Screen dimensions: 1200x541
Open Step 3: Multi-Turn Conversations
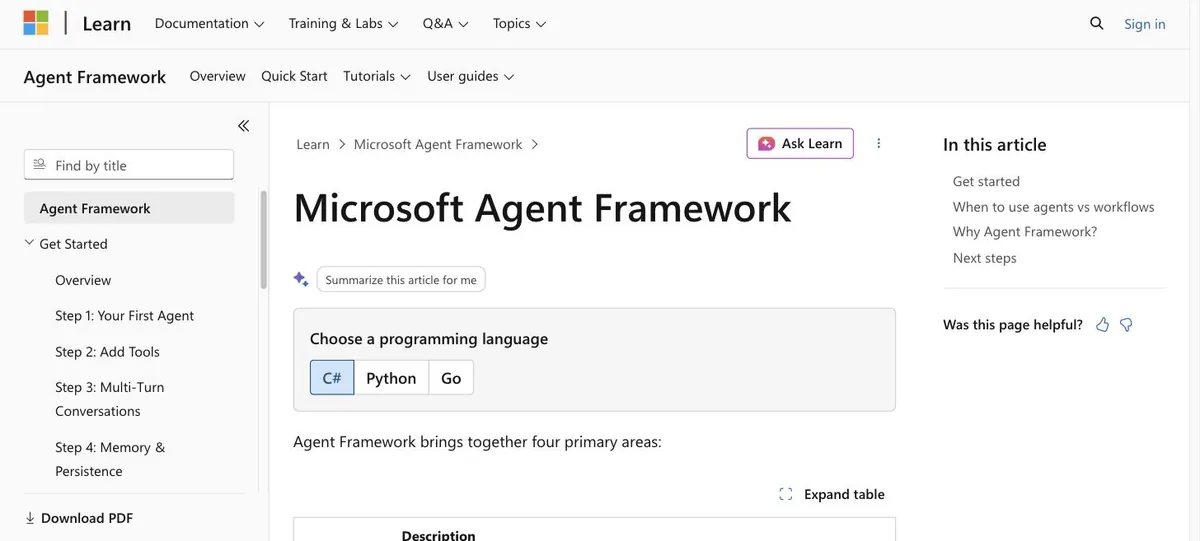[110, 399]
